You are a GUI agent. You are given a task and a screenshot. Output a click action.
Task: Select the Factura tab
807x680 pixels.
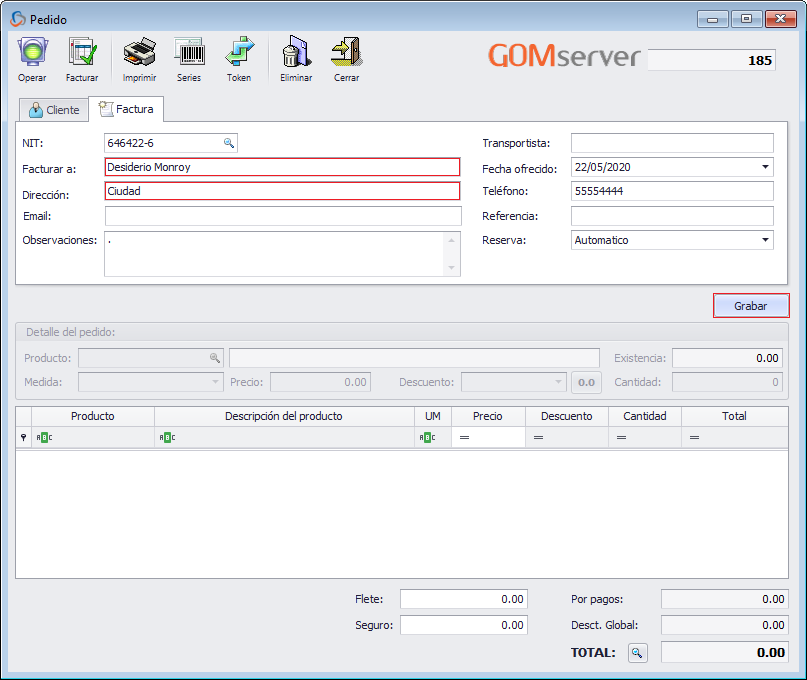[x=126, y=109]
